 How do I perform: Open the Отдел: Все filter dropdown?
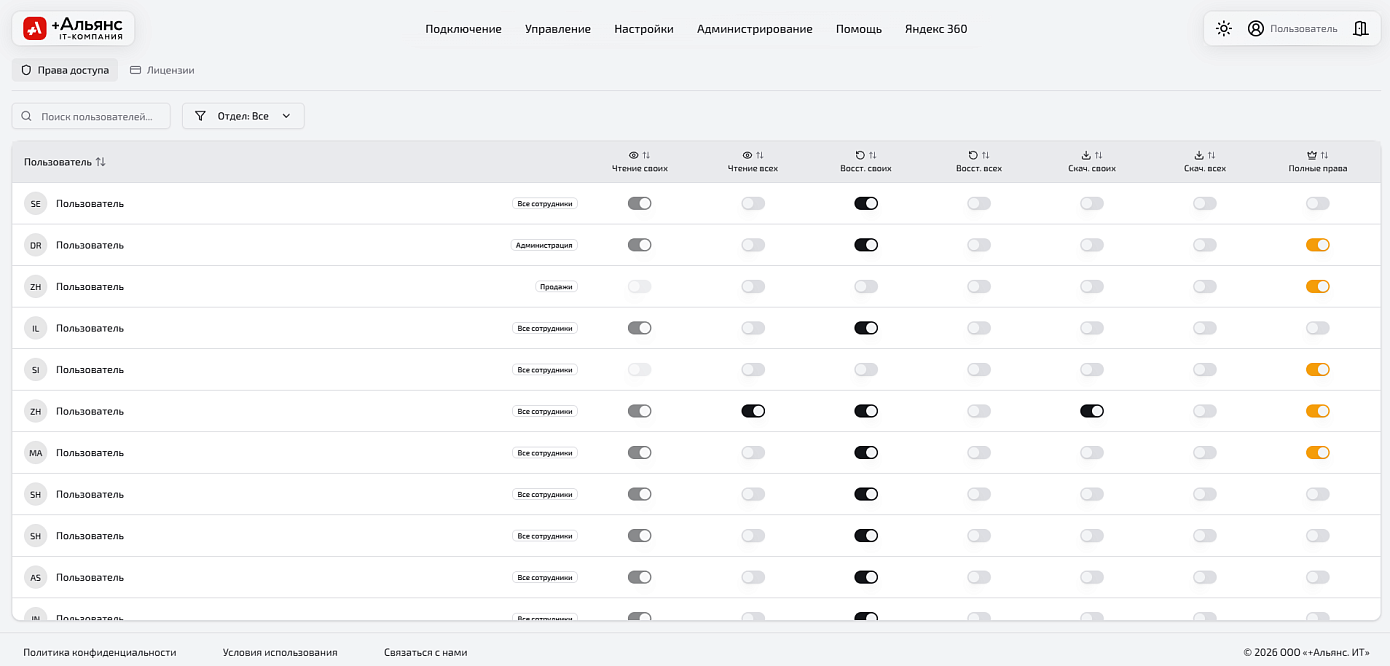243,116
